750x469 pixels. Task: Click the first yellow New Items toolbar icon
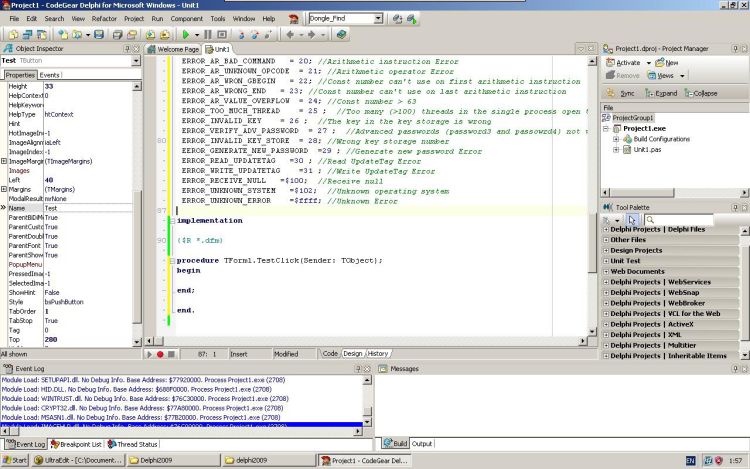(13, 34)
